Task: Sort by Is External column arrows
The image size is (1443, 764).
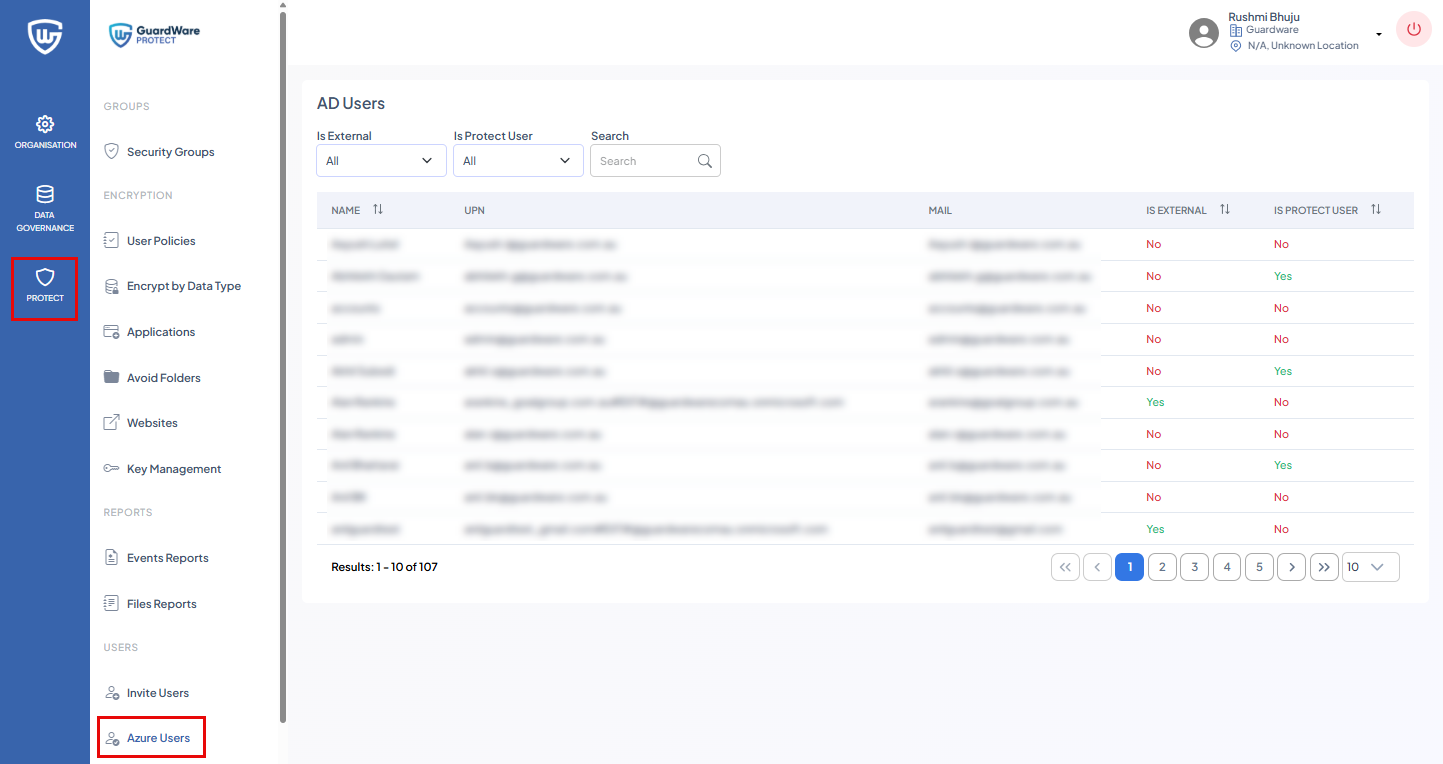Action: click(x=1225, y=210)
